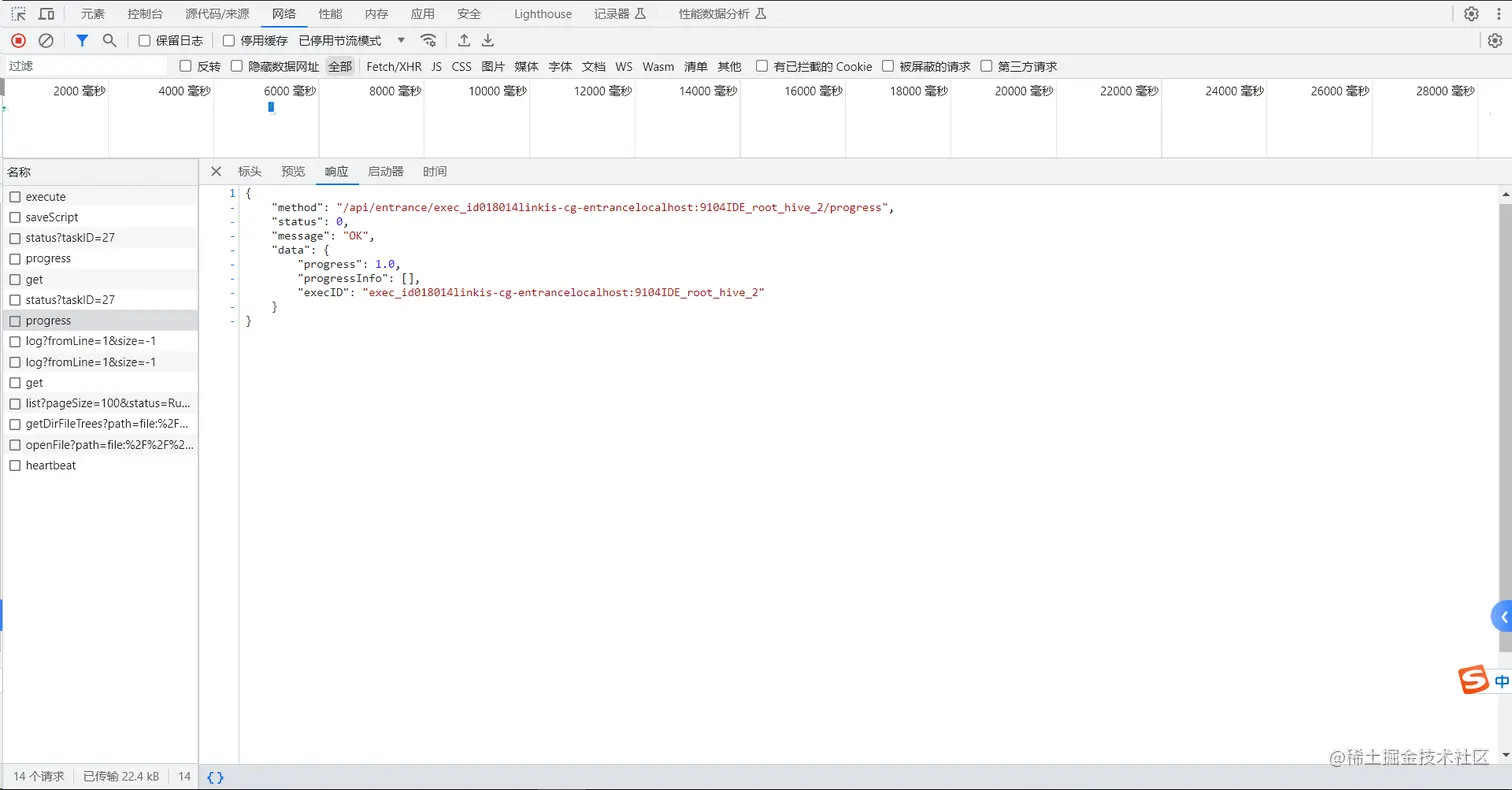View the 时间 tab
Image resolution: width=1512 pixels, height=790 pixels.
435,171
